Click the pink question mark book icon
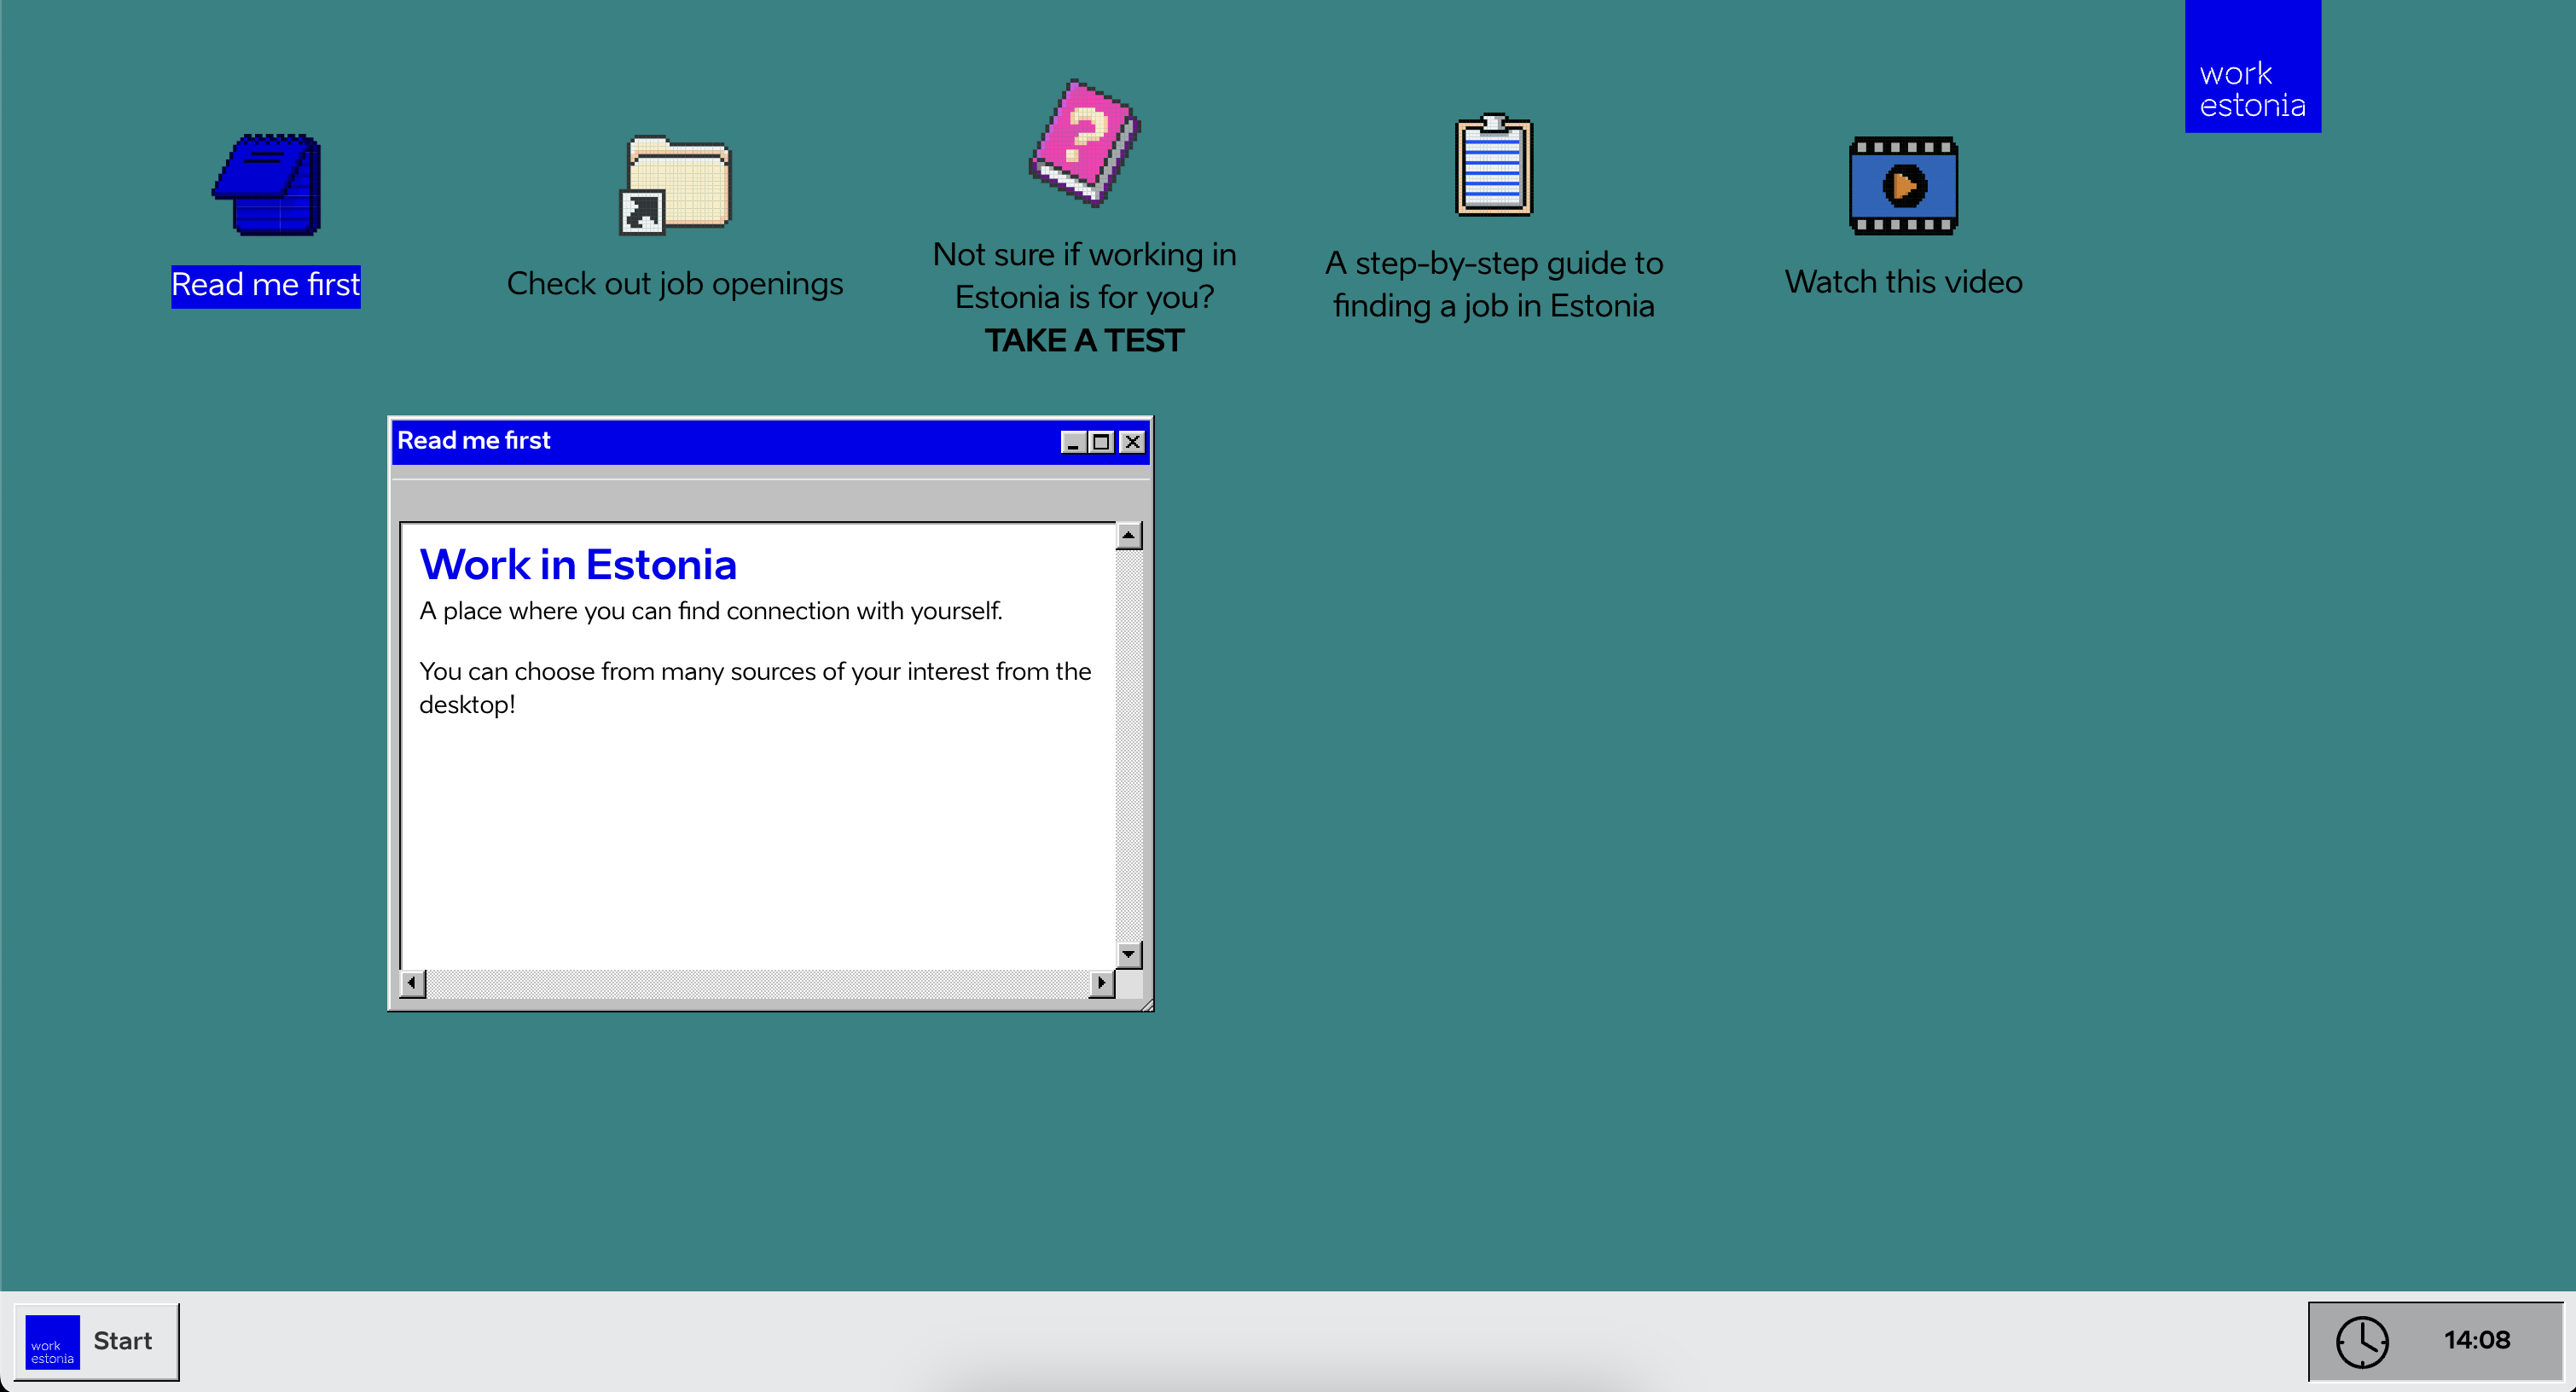Image resolution: width=2576 pixels, height=1392 pixels. (1084, 143)
